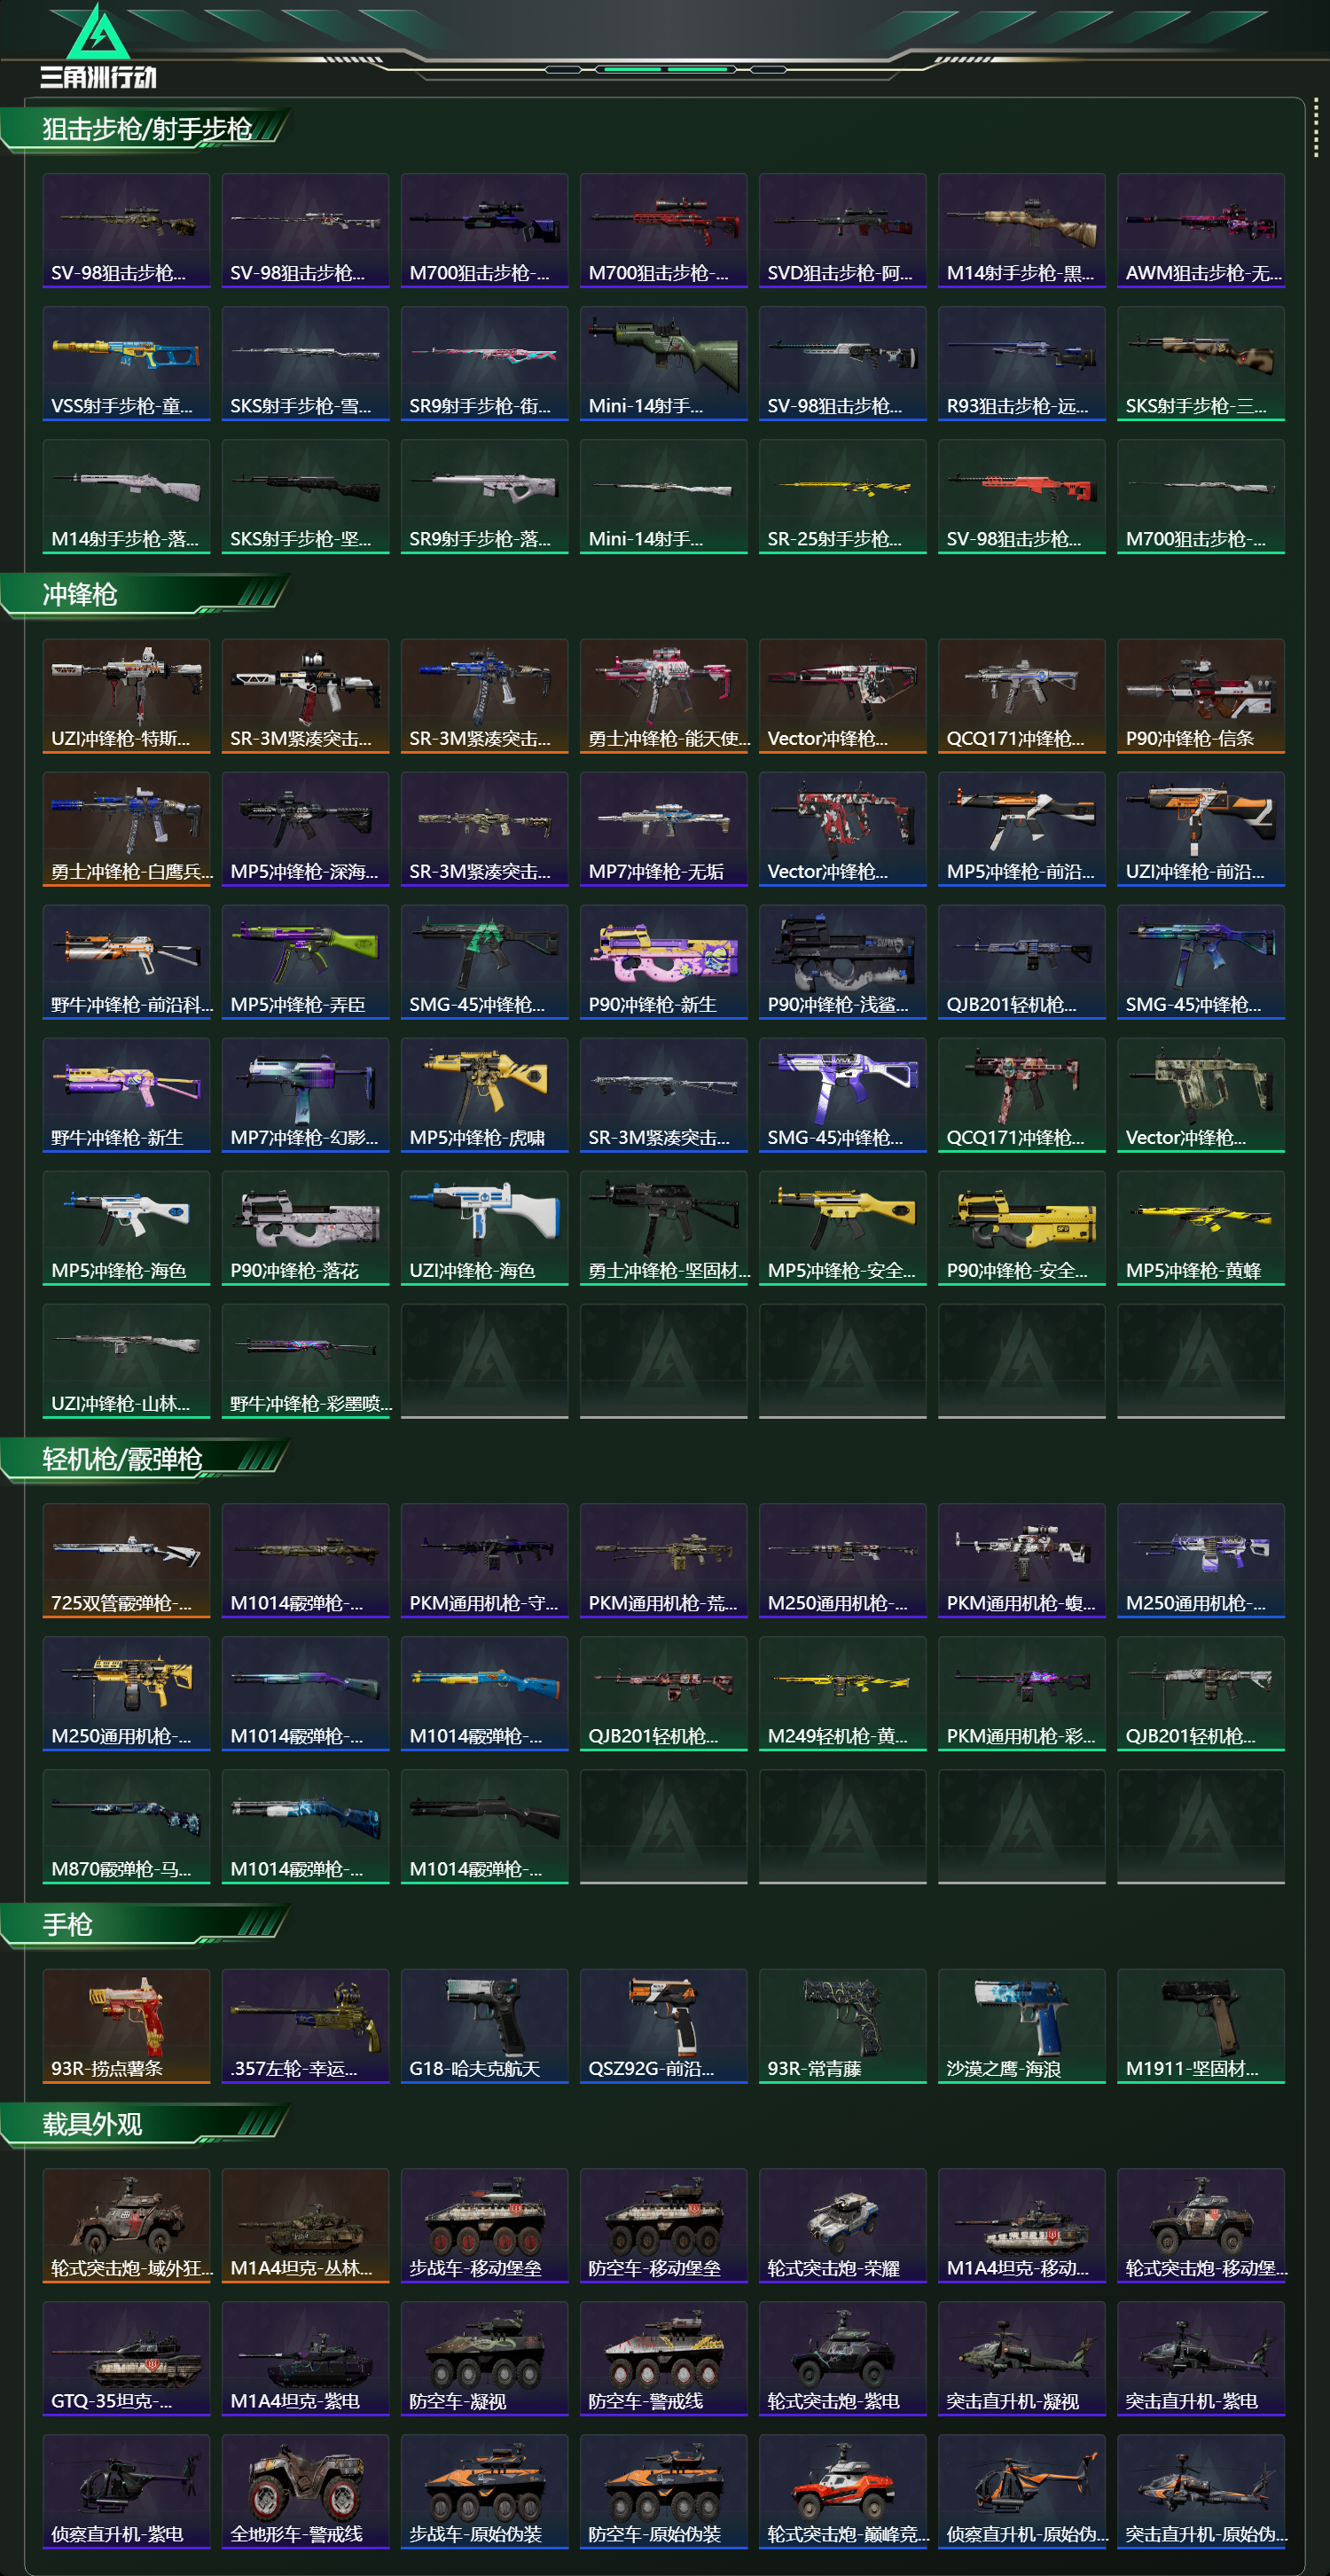This screenshot has width=1330, height=2576.
Task: Select the 725双管霰弹枪 skin
Action: 126,1560
